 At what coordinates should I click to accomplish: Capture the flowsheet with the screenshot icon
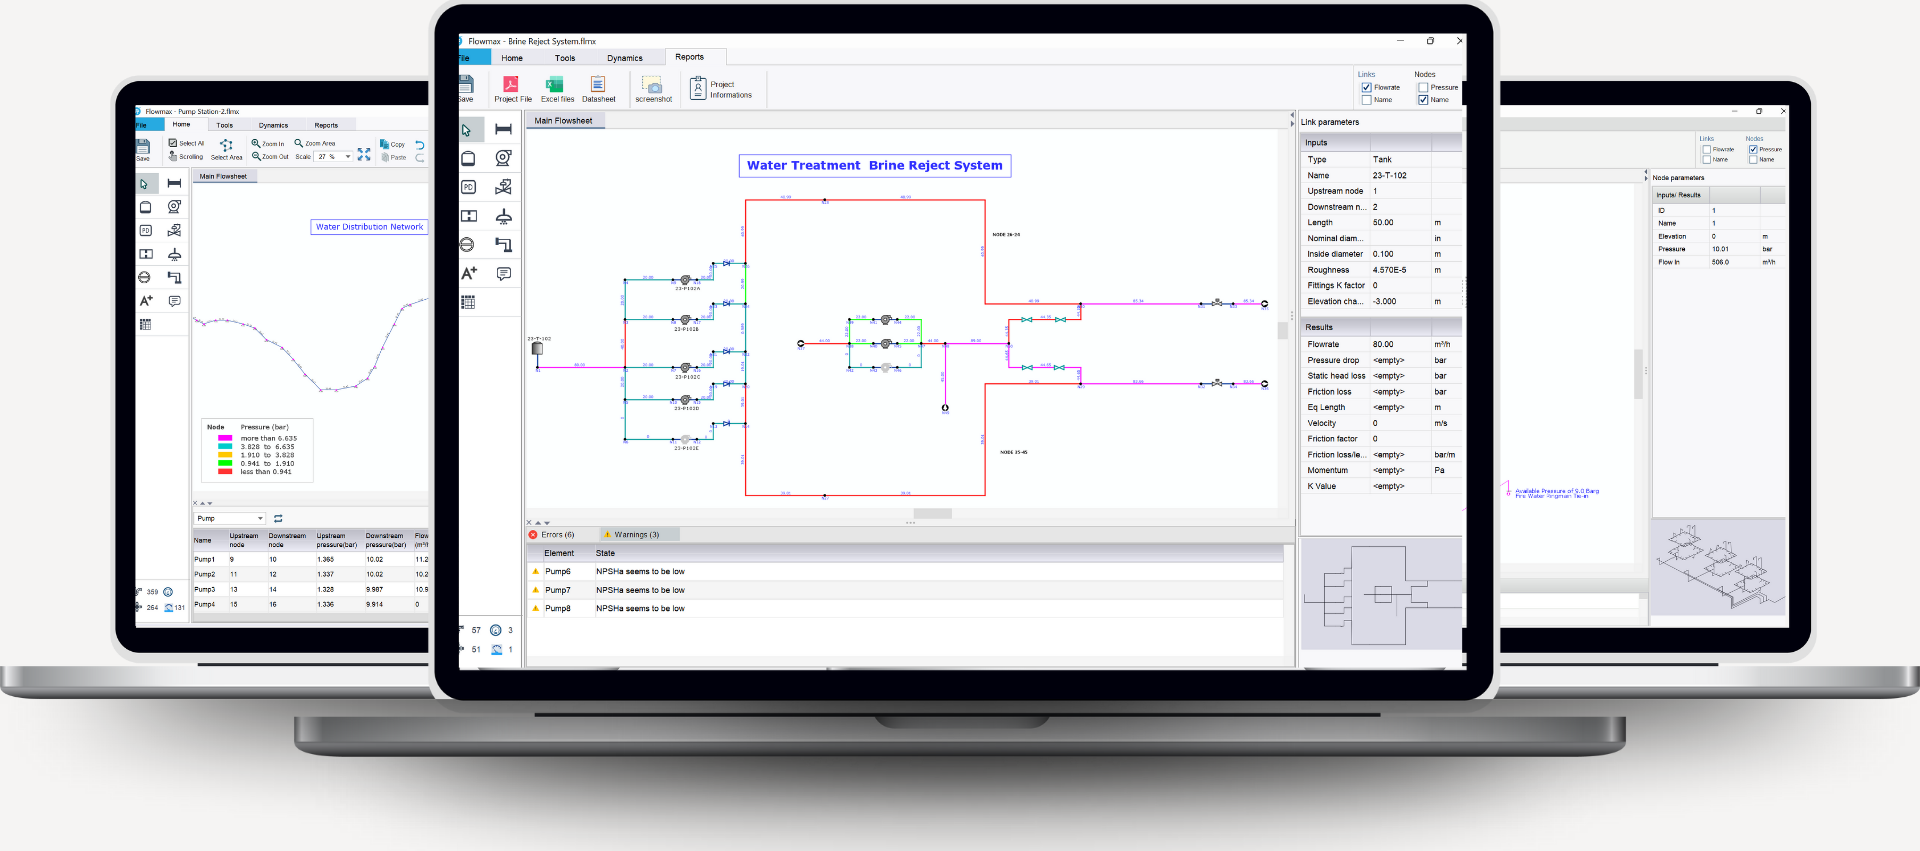tap(652, 86)
